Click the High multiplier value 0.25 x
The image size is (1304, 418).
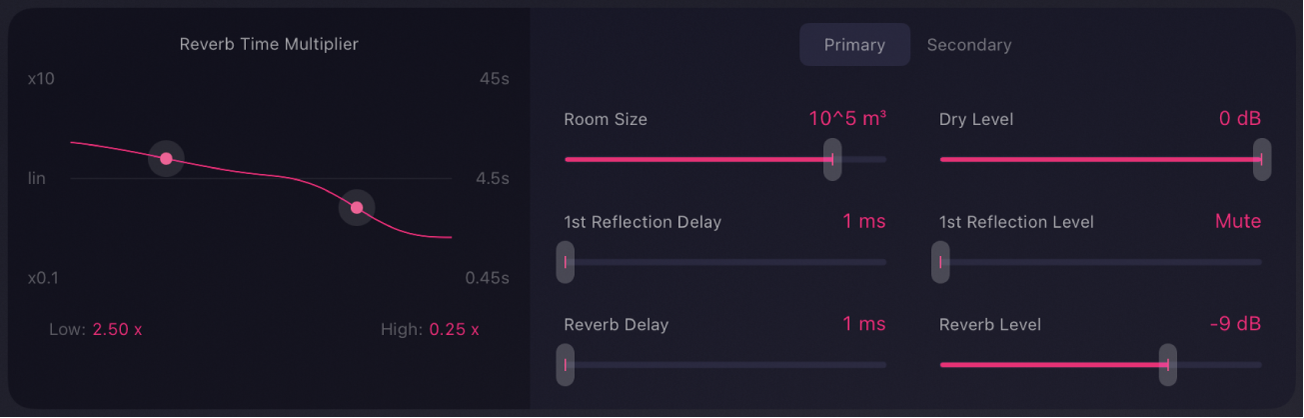click(x=454, y=330)
